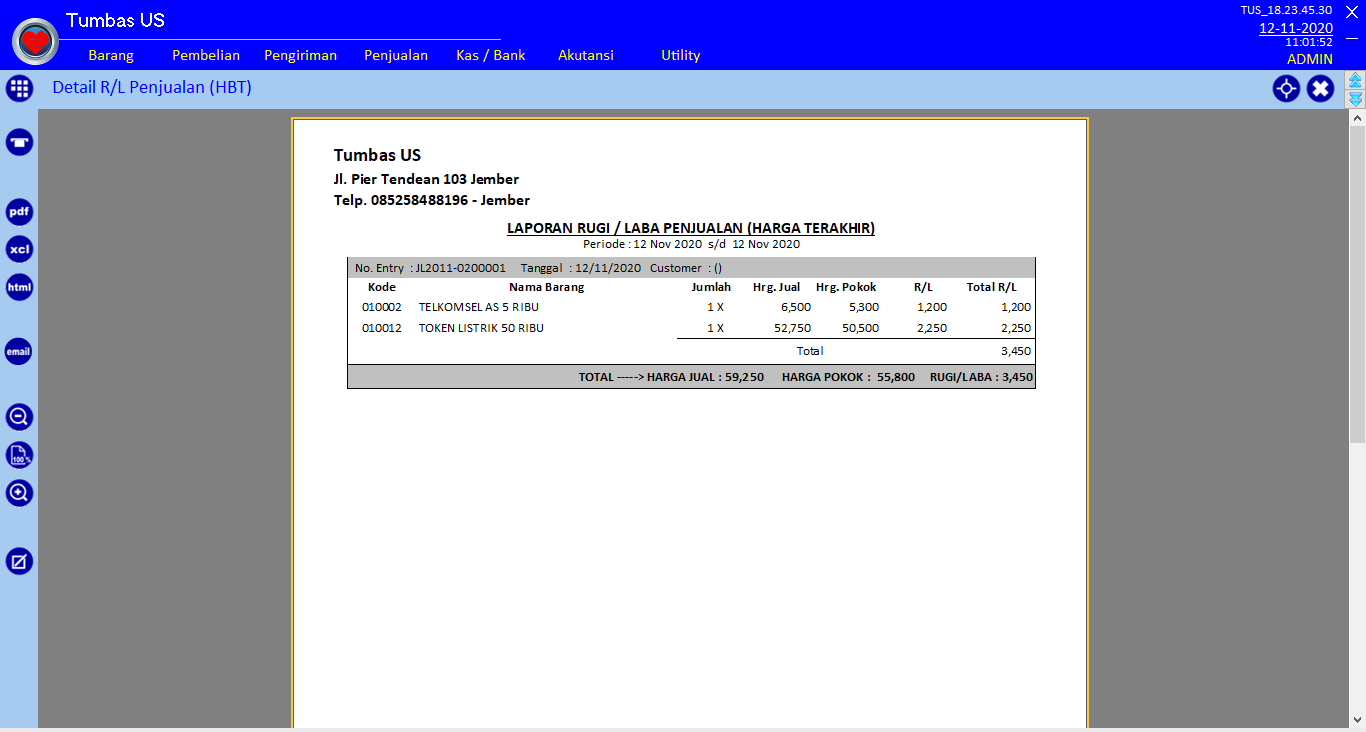Viewport: 1366px width, 732px height.
Task: Click the Detail R/L Penjualan (HBT) title
Action: (x=152, y=87)
